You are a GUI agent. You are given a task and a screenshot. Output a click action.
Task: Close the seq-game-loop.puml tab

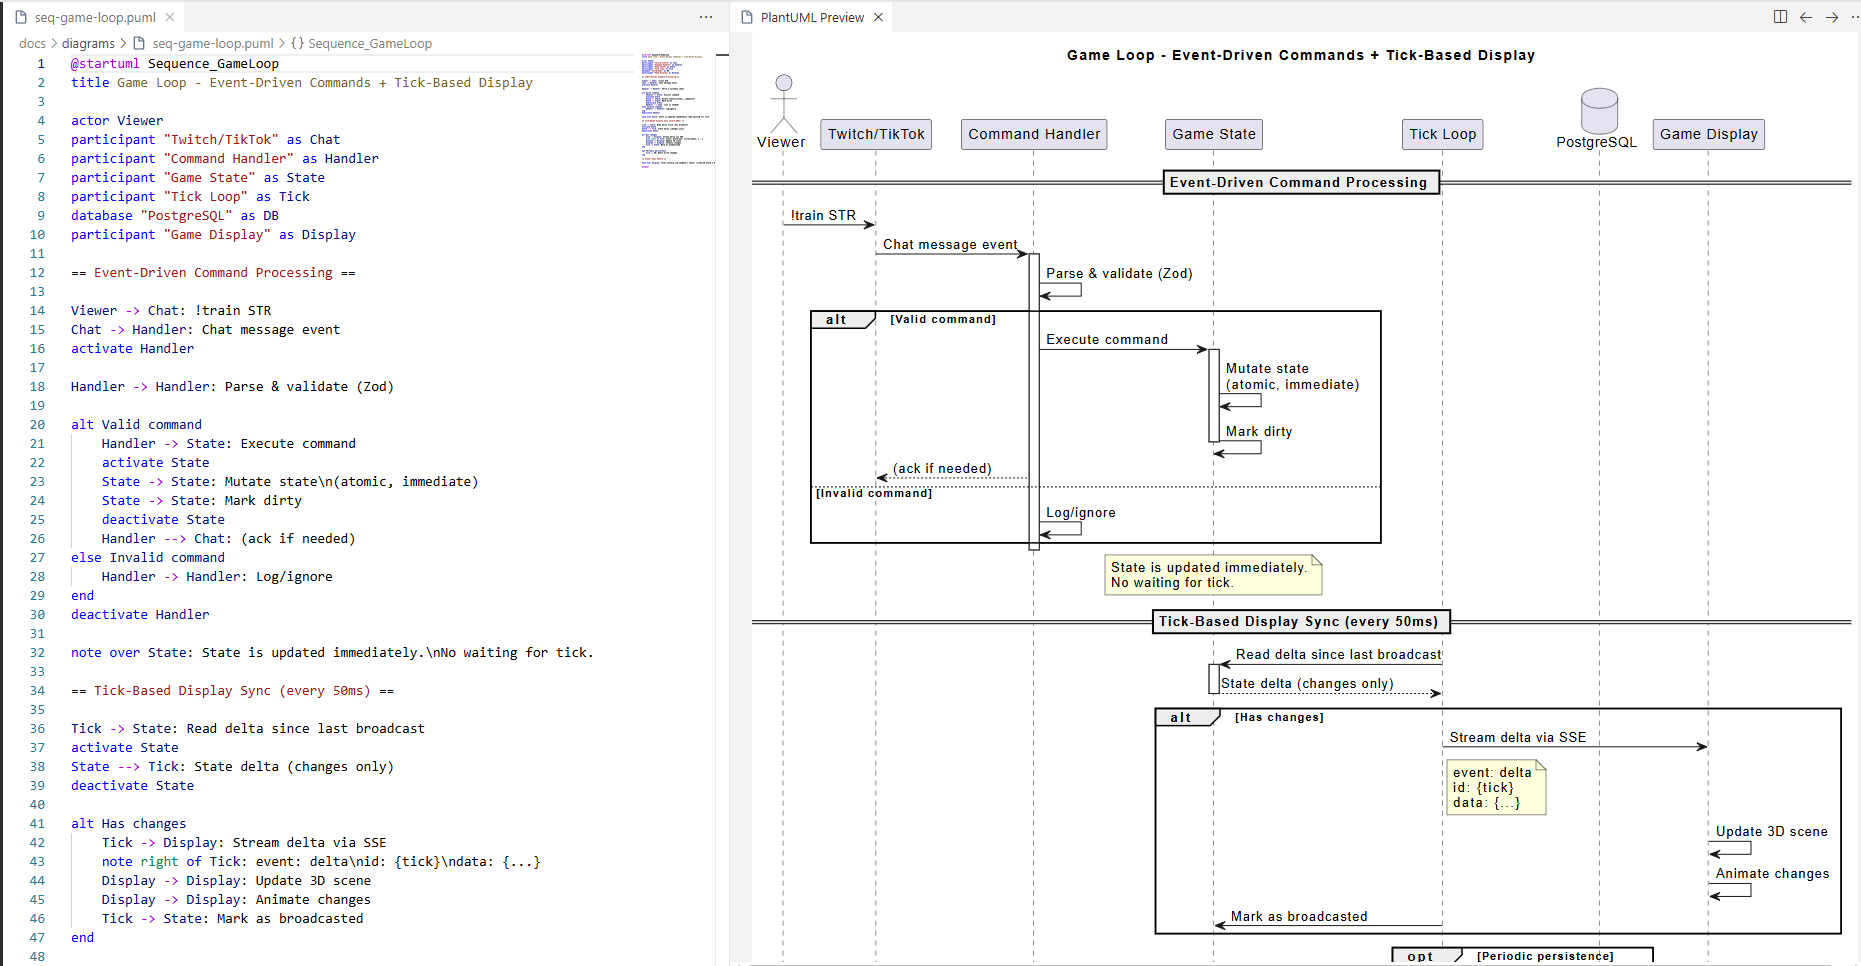[x=170, y=17]
